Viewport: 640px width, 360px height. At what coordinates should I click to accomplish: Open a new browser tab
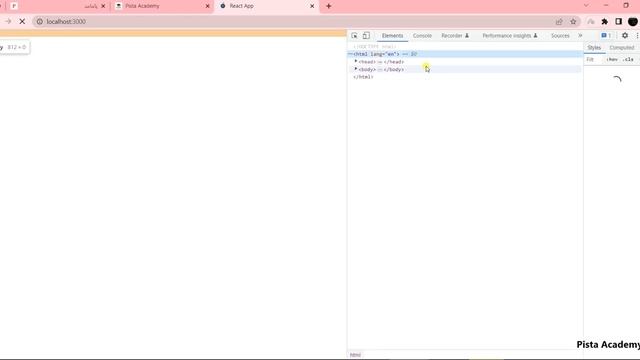[x=329, y=6]
